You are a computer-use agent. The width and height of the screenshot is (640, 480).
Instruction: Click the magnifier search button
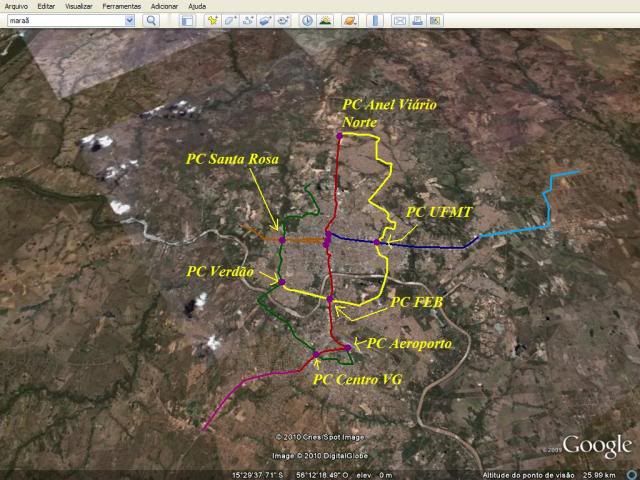coord(152,20)
